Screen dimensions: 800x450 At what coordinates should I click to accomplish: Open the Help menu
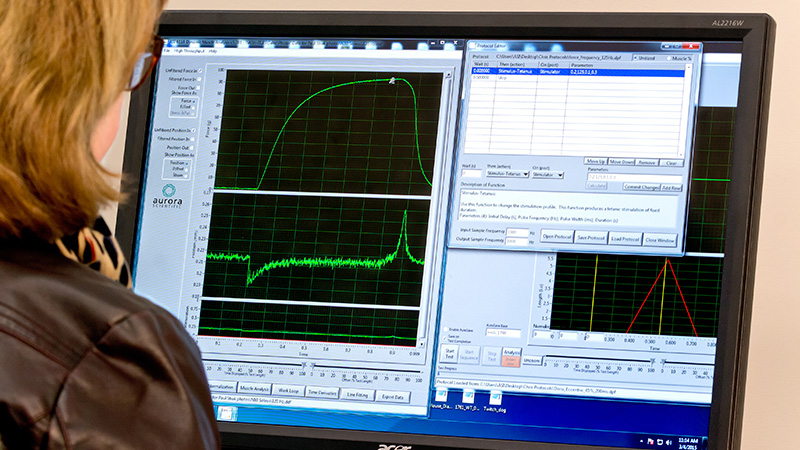point(213,51)
